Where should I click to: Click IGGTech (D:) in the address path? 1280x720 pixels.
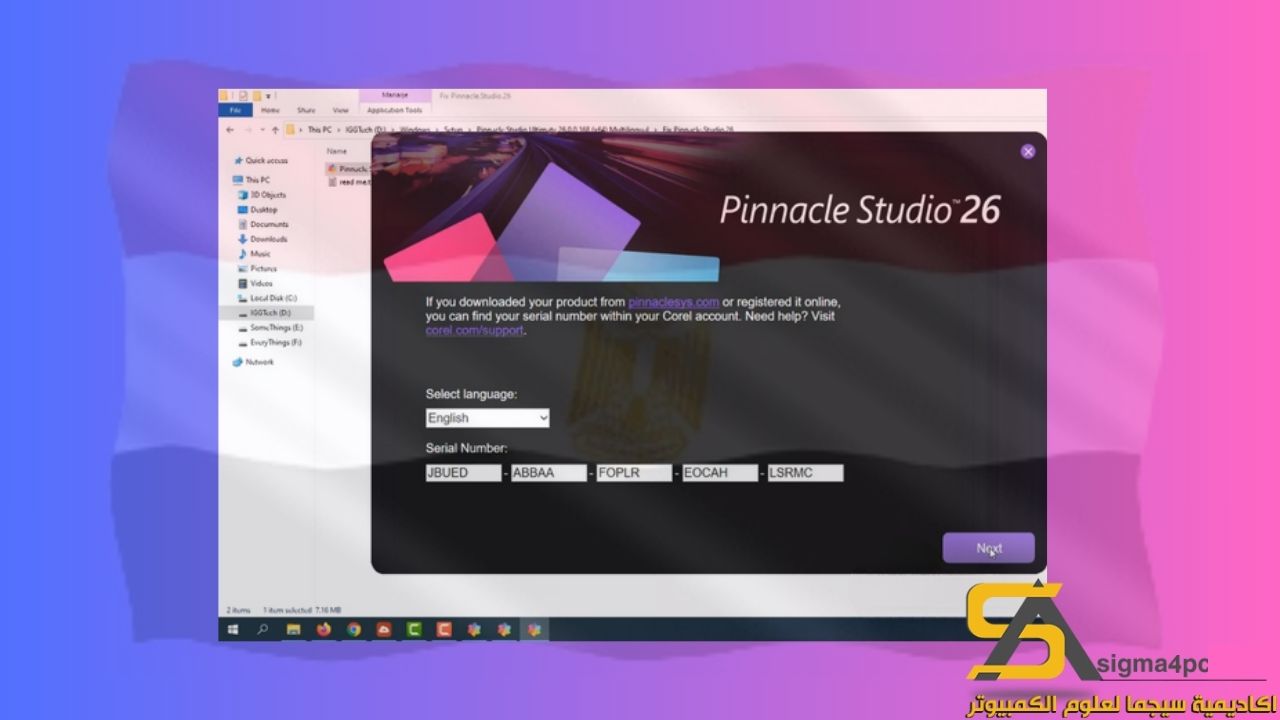366,130
